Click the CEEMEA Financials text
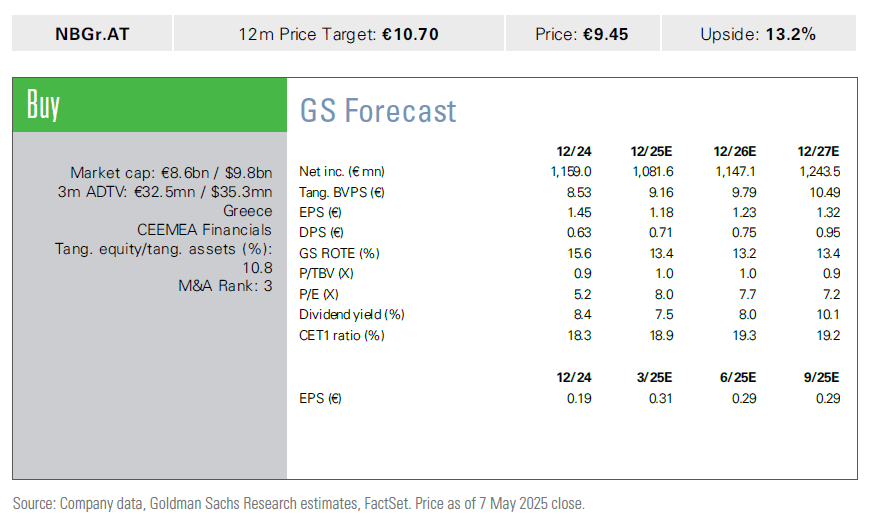The width and height of the screenshot is (873, 520). 204,230
